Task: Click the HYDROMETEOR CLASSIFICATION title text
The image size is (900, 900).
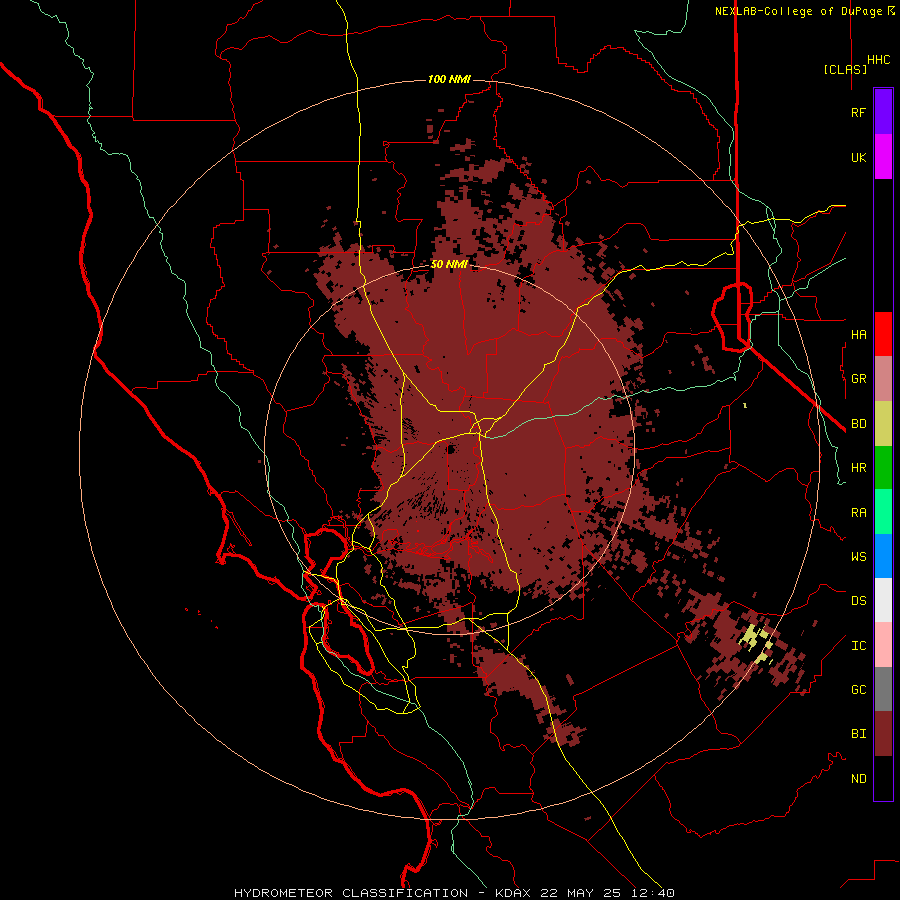Action: click(x=351, y=893)
